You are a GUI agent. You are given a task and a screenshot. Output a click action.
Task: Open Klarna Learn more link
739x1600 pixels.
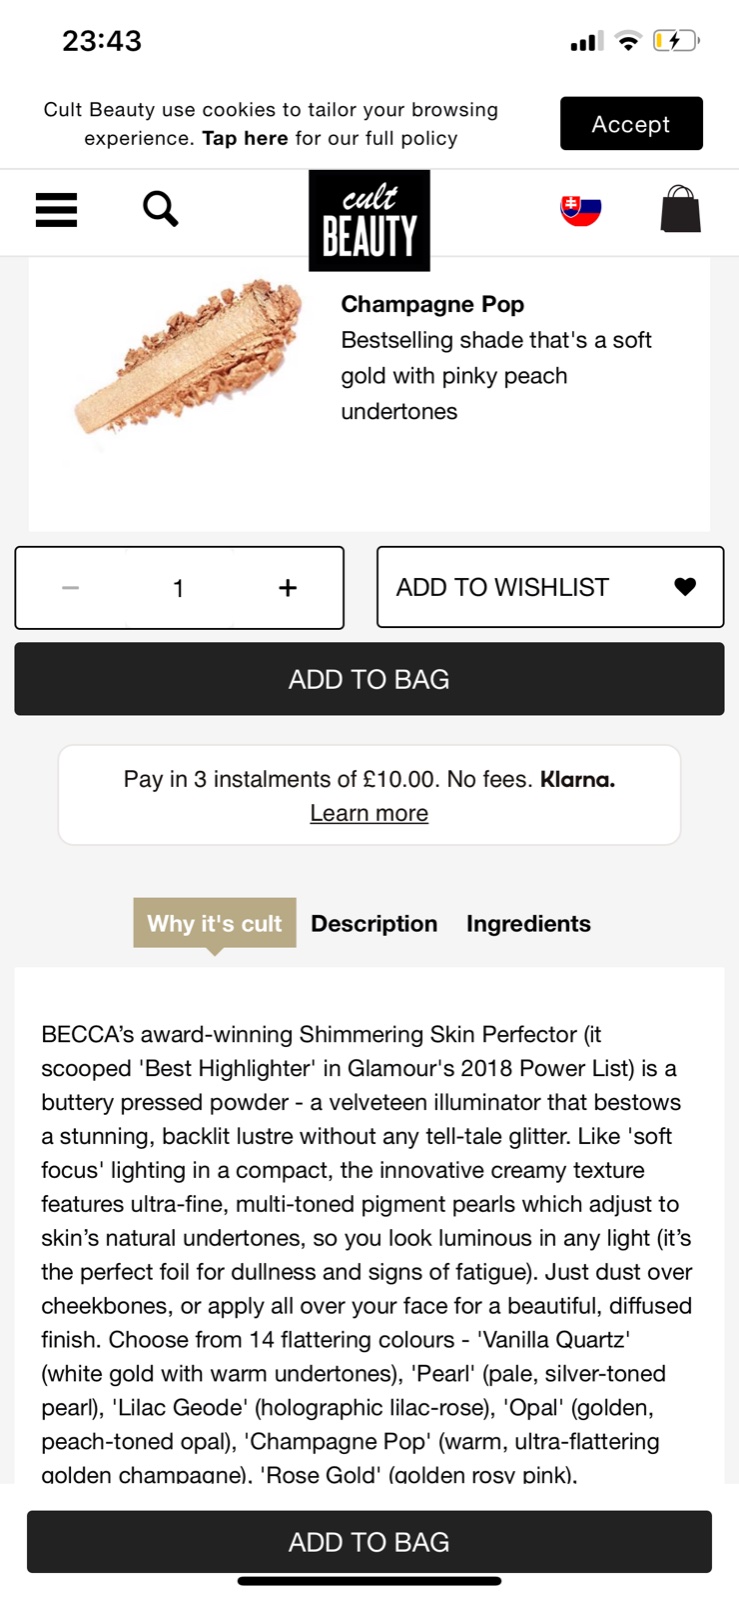369,814
